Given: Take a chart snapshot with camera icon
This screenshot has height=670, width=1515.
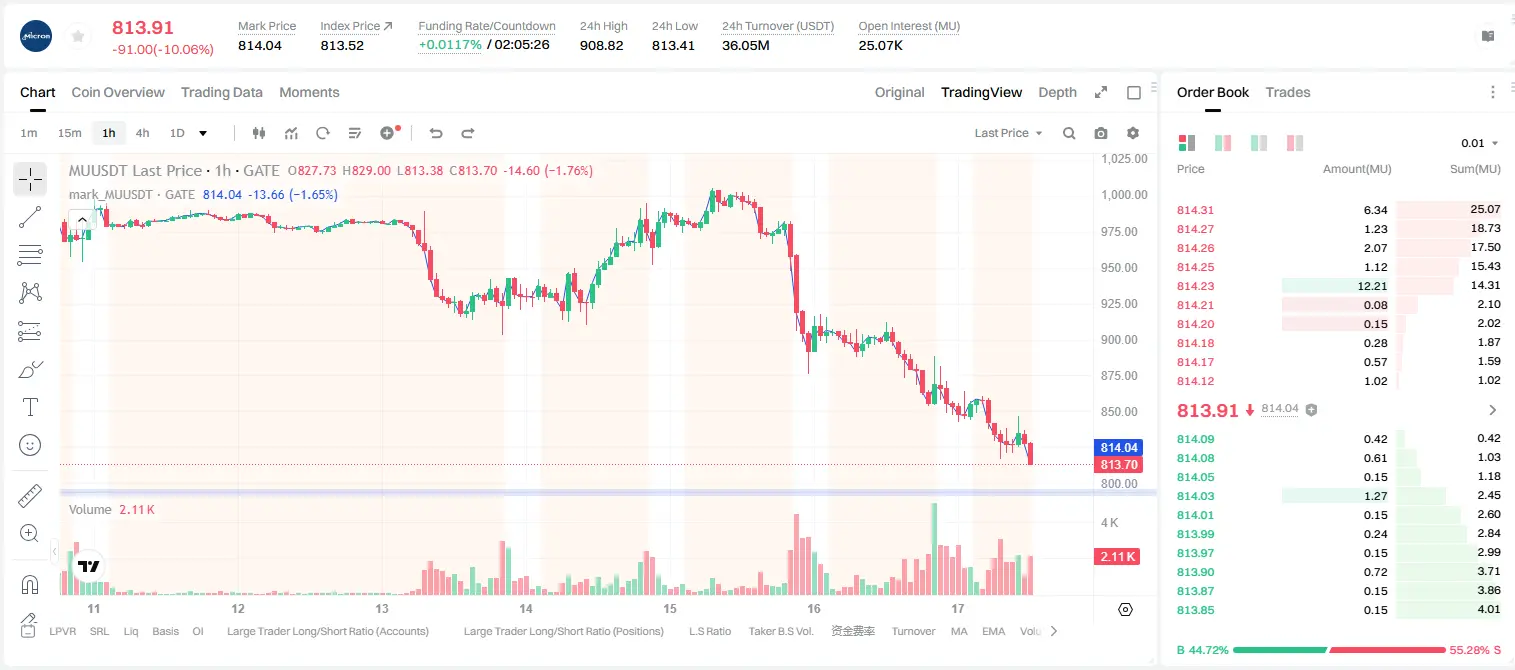Looking at the screenshot, I should click(x=1101, y=133).
